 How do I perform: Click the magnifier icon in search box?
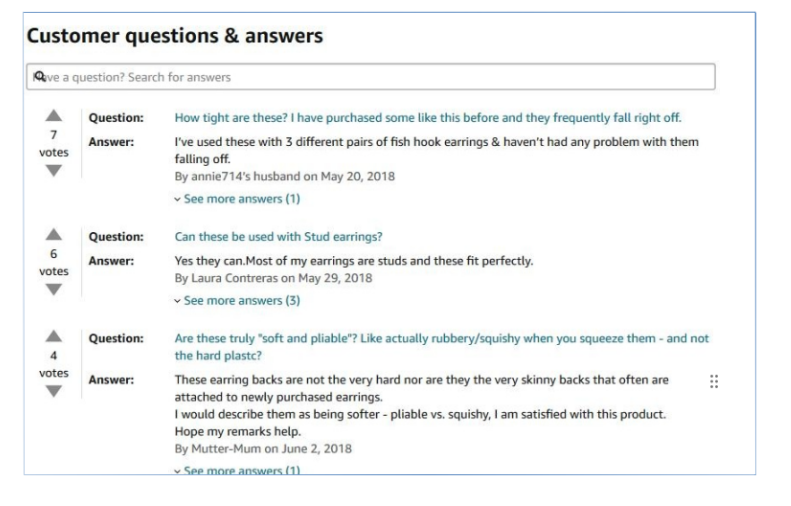tap(39, 76)
